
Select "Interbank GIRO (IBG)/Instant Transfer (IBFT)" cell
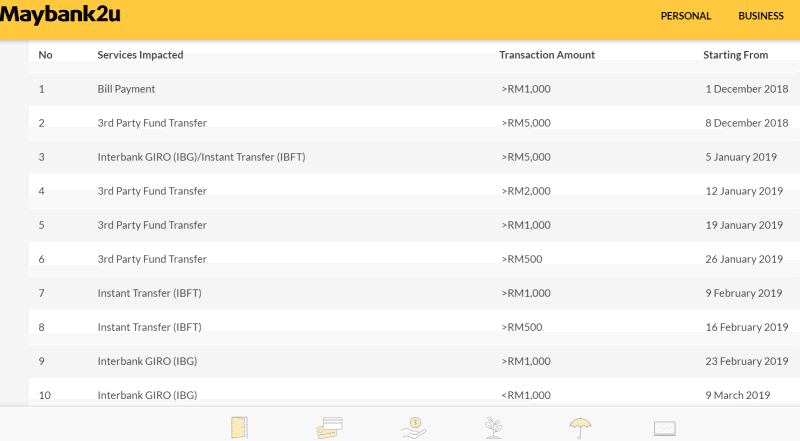[x=202, y=157]
